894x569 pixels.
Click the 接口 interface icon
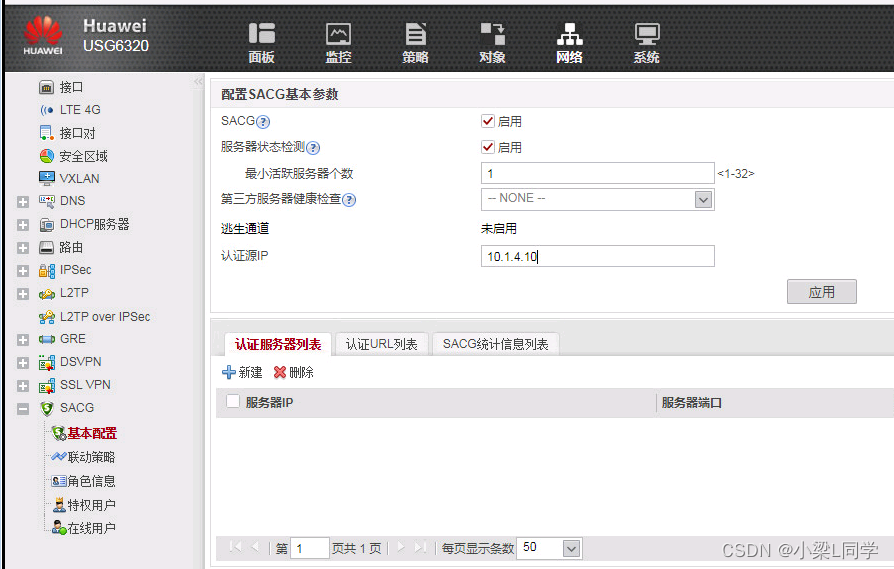(46, 87)
